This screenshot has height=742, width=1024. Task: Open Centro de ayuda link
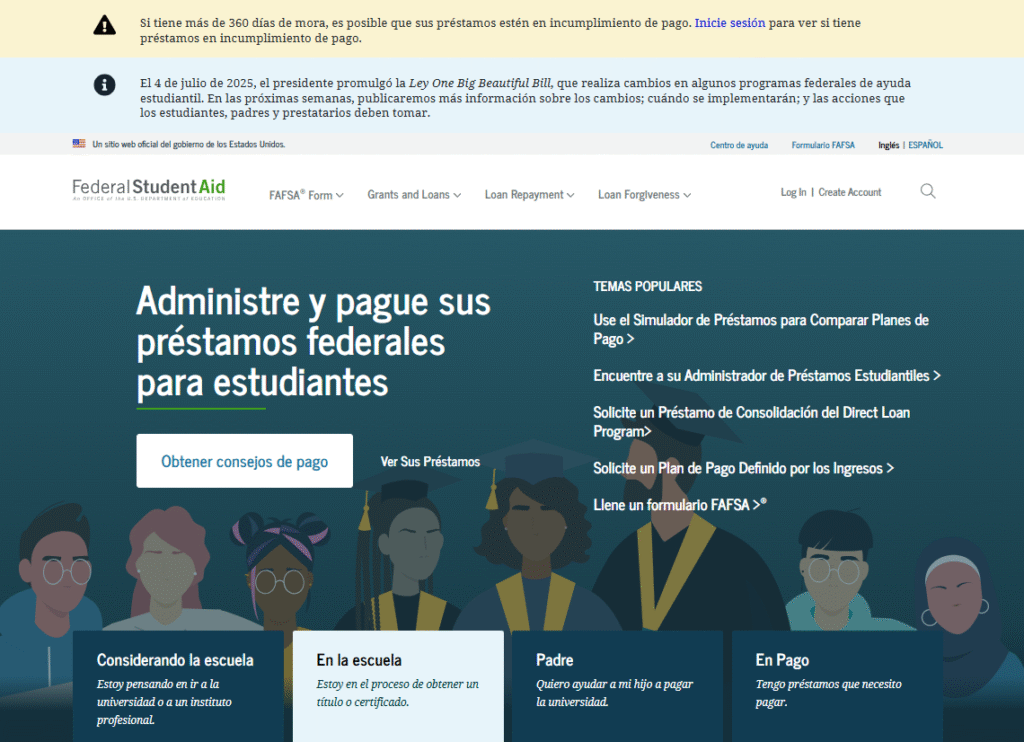(x=739, y=145)
